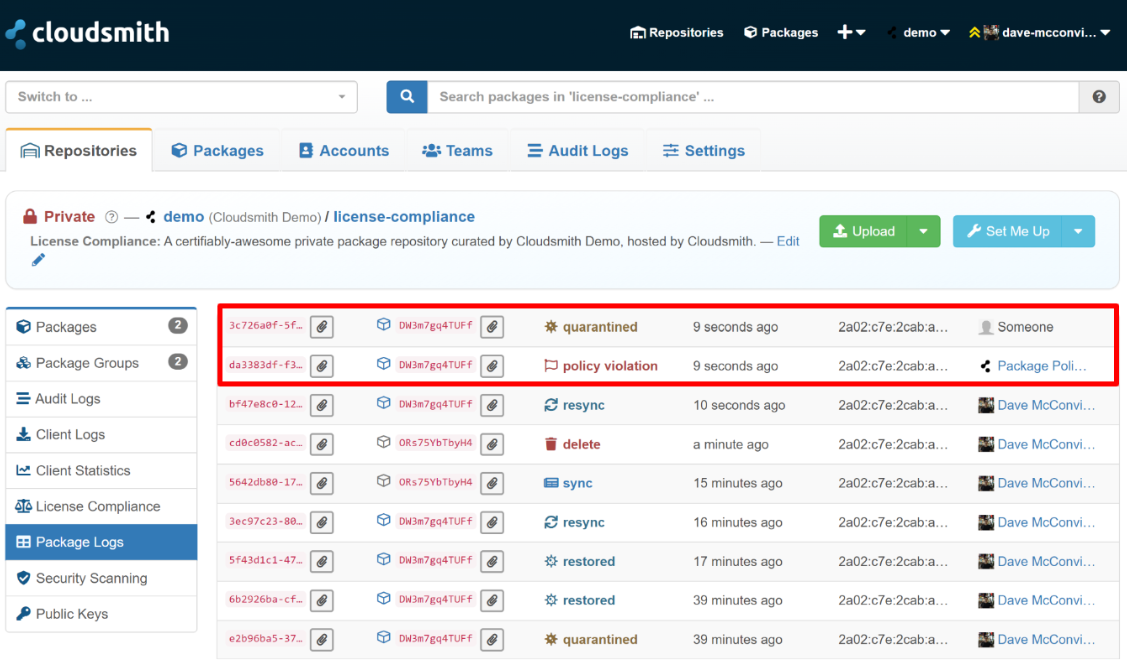Switch to the Packages tab
Image resolution: width=1127 pixels, height=661 pixels.
[217, 151]
